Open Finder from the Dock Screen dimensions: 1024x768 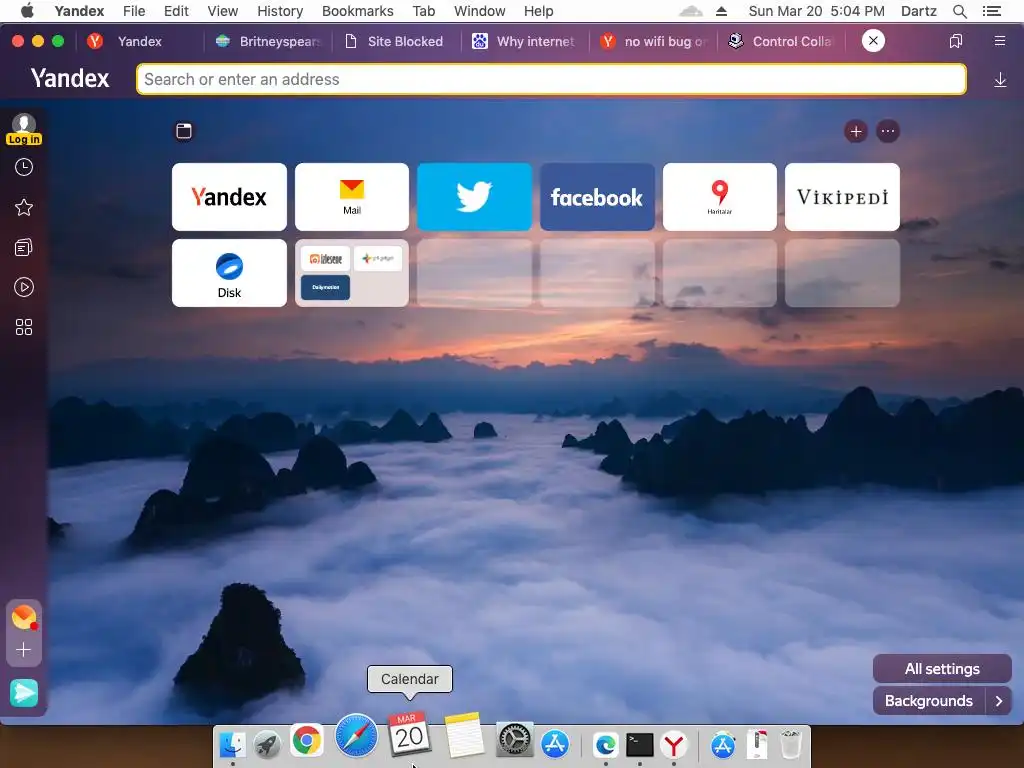click(x=232, y=744)
